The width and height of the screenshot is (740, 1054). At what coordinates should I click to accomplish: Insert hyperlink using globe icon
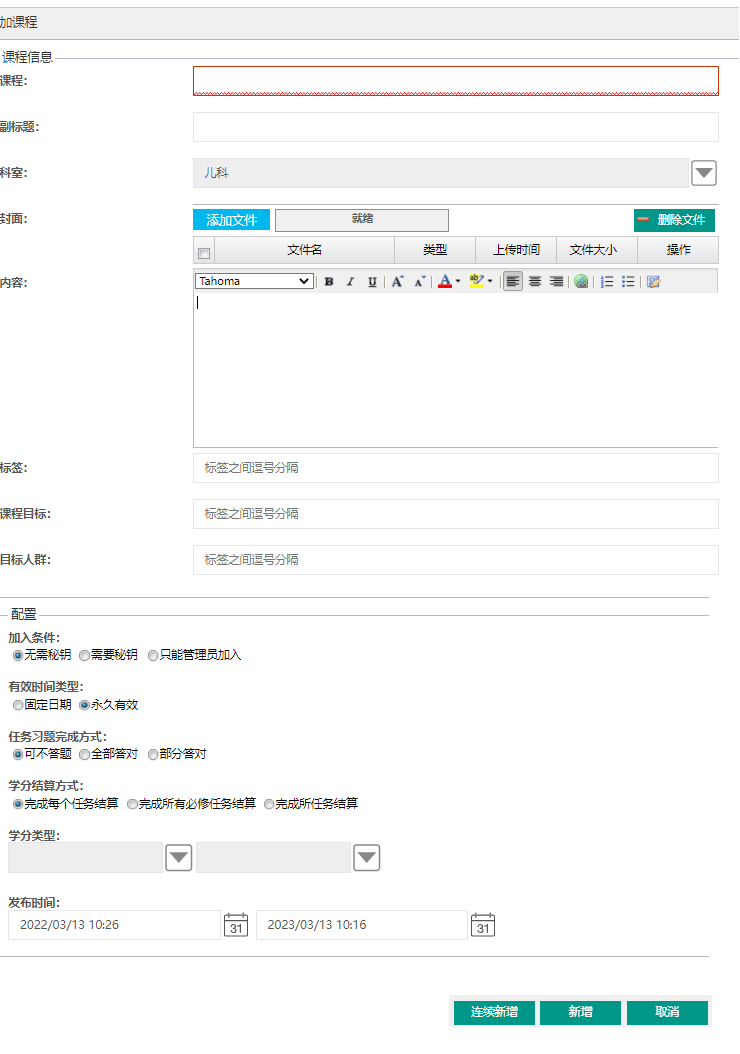point(581,282)
